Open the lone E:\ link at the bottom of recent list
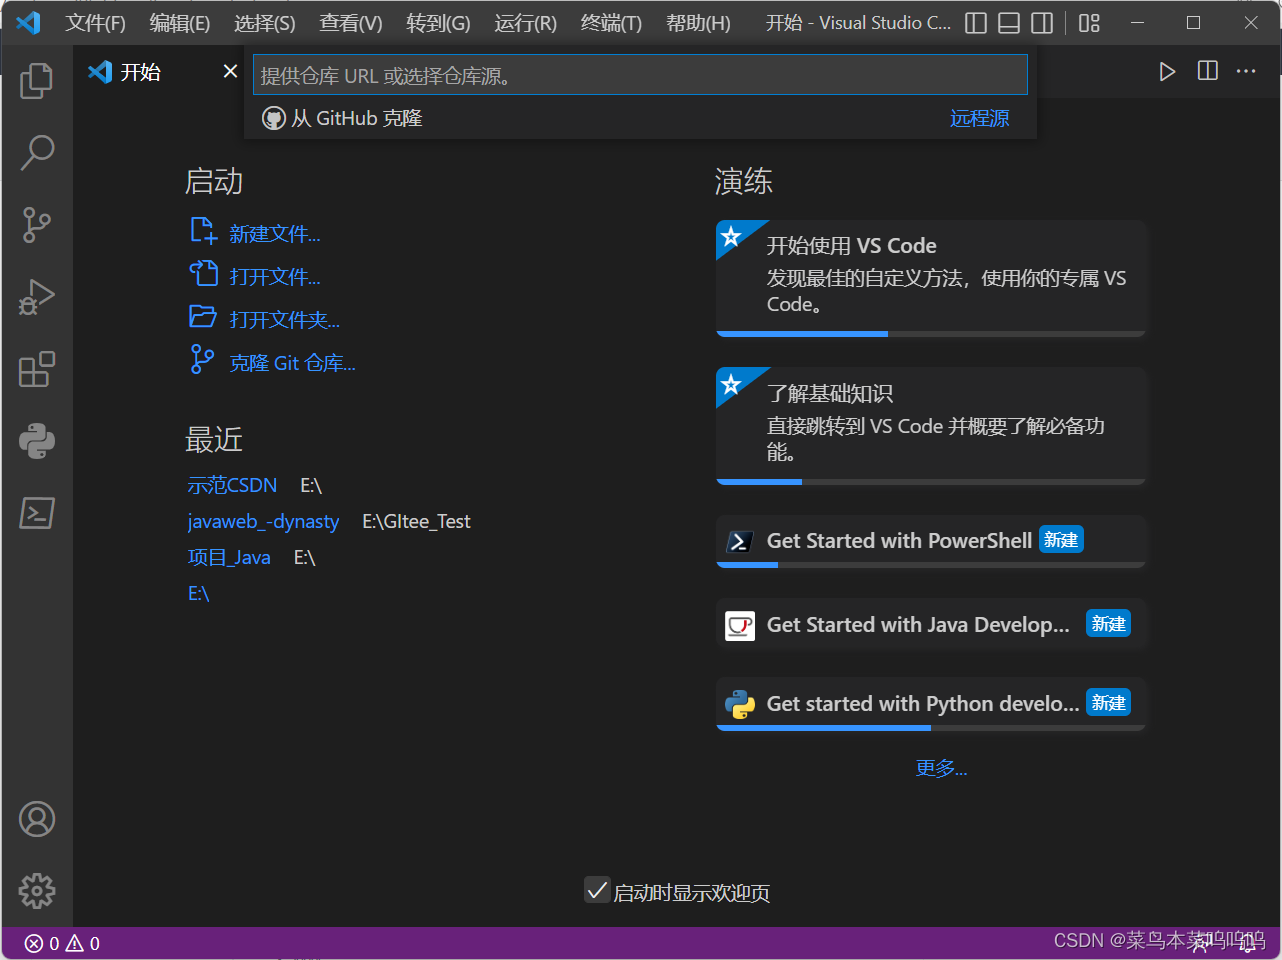This screenshot has width=1282, height=960. pos(198,593)
